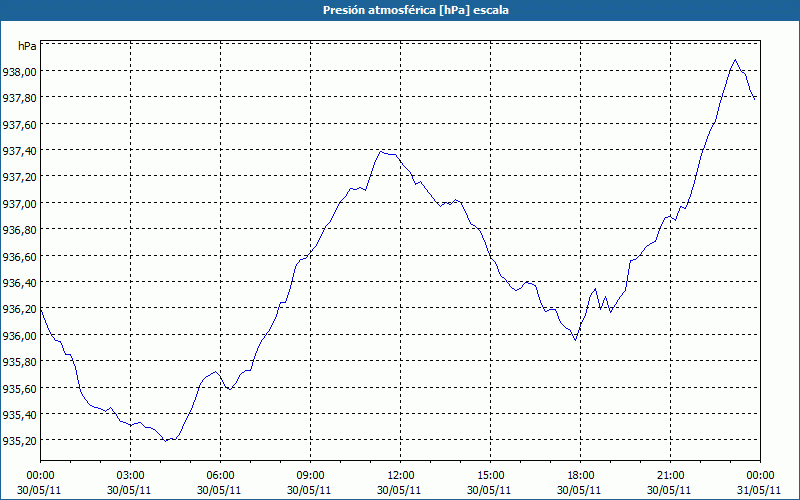800x500 pixels.
Task: Select the 935,40 y-axis label
Action: (x=19, y=414)
